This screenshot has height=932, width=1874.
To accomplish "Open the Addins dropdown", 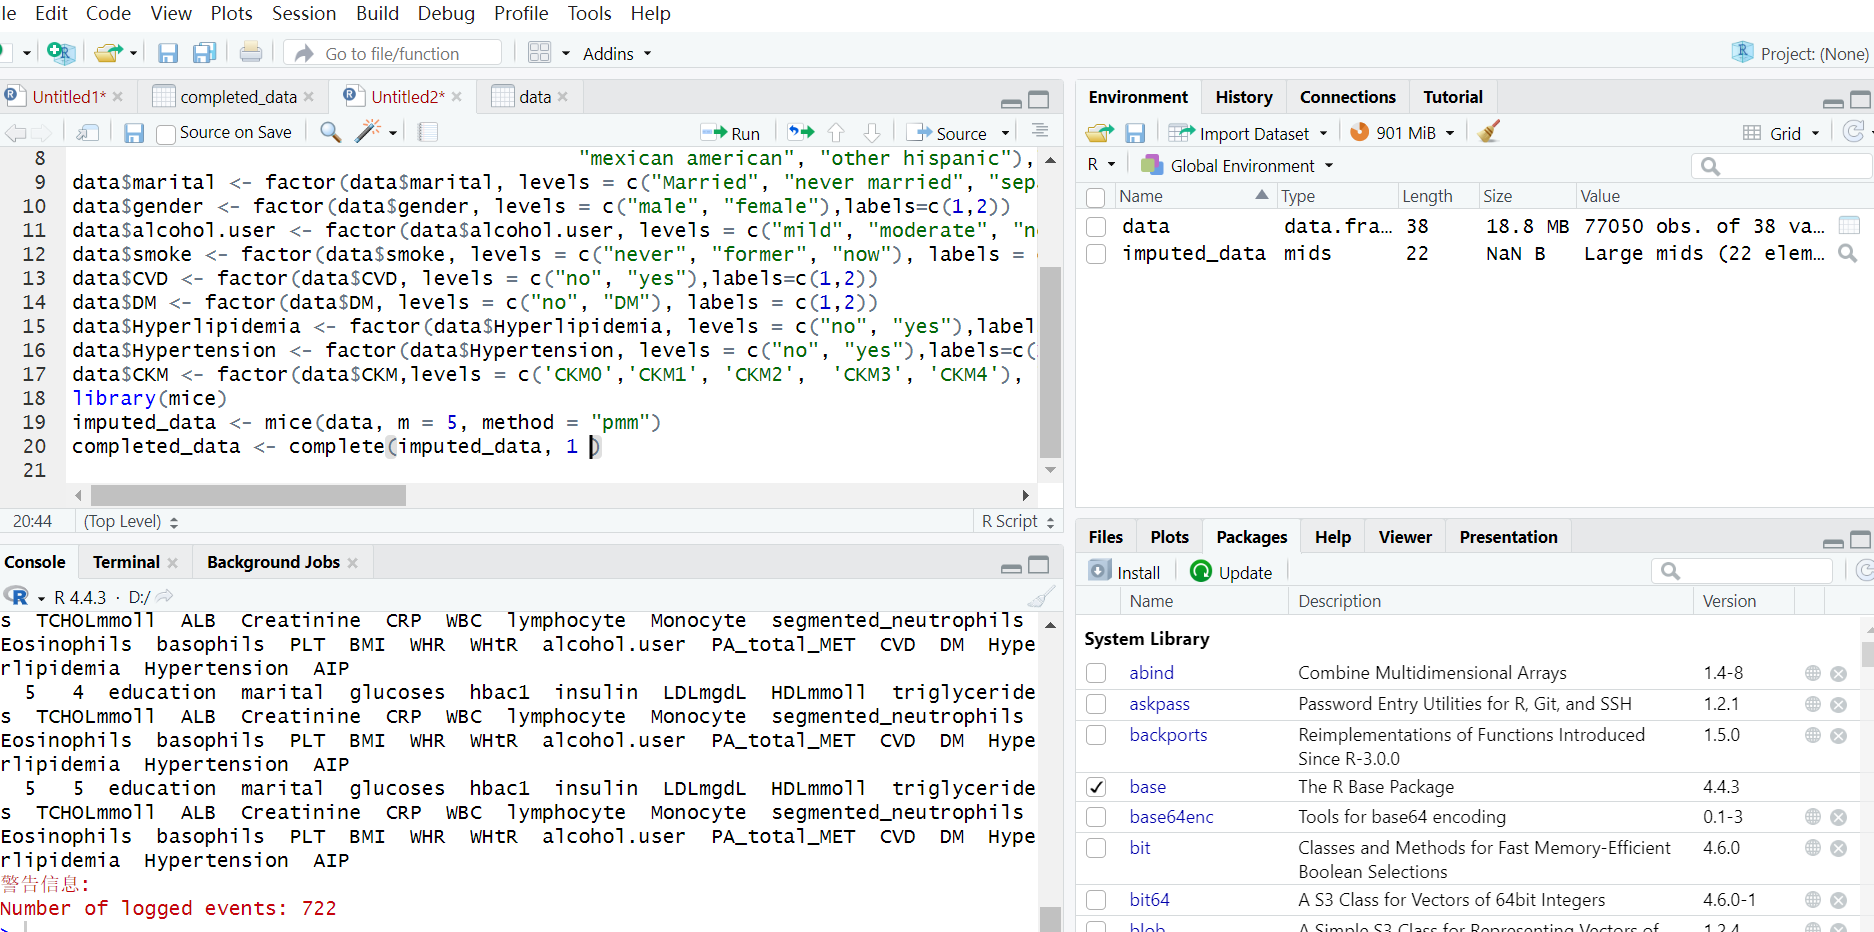I will pos(617,54).
